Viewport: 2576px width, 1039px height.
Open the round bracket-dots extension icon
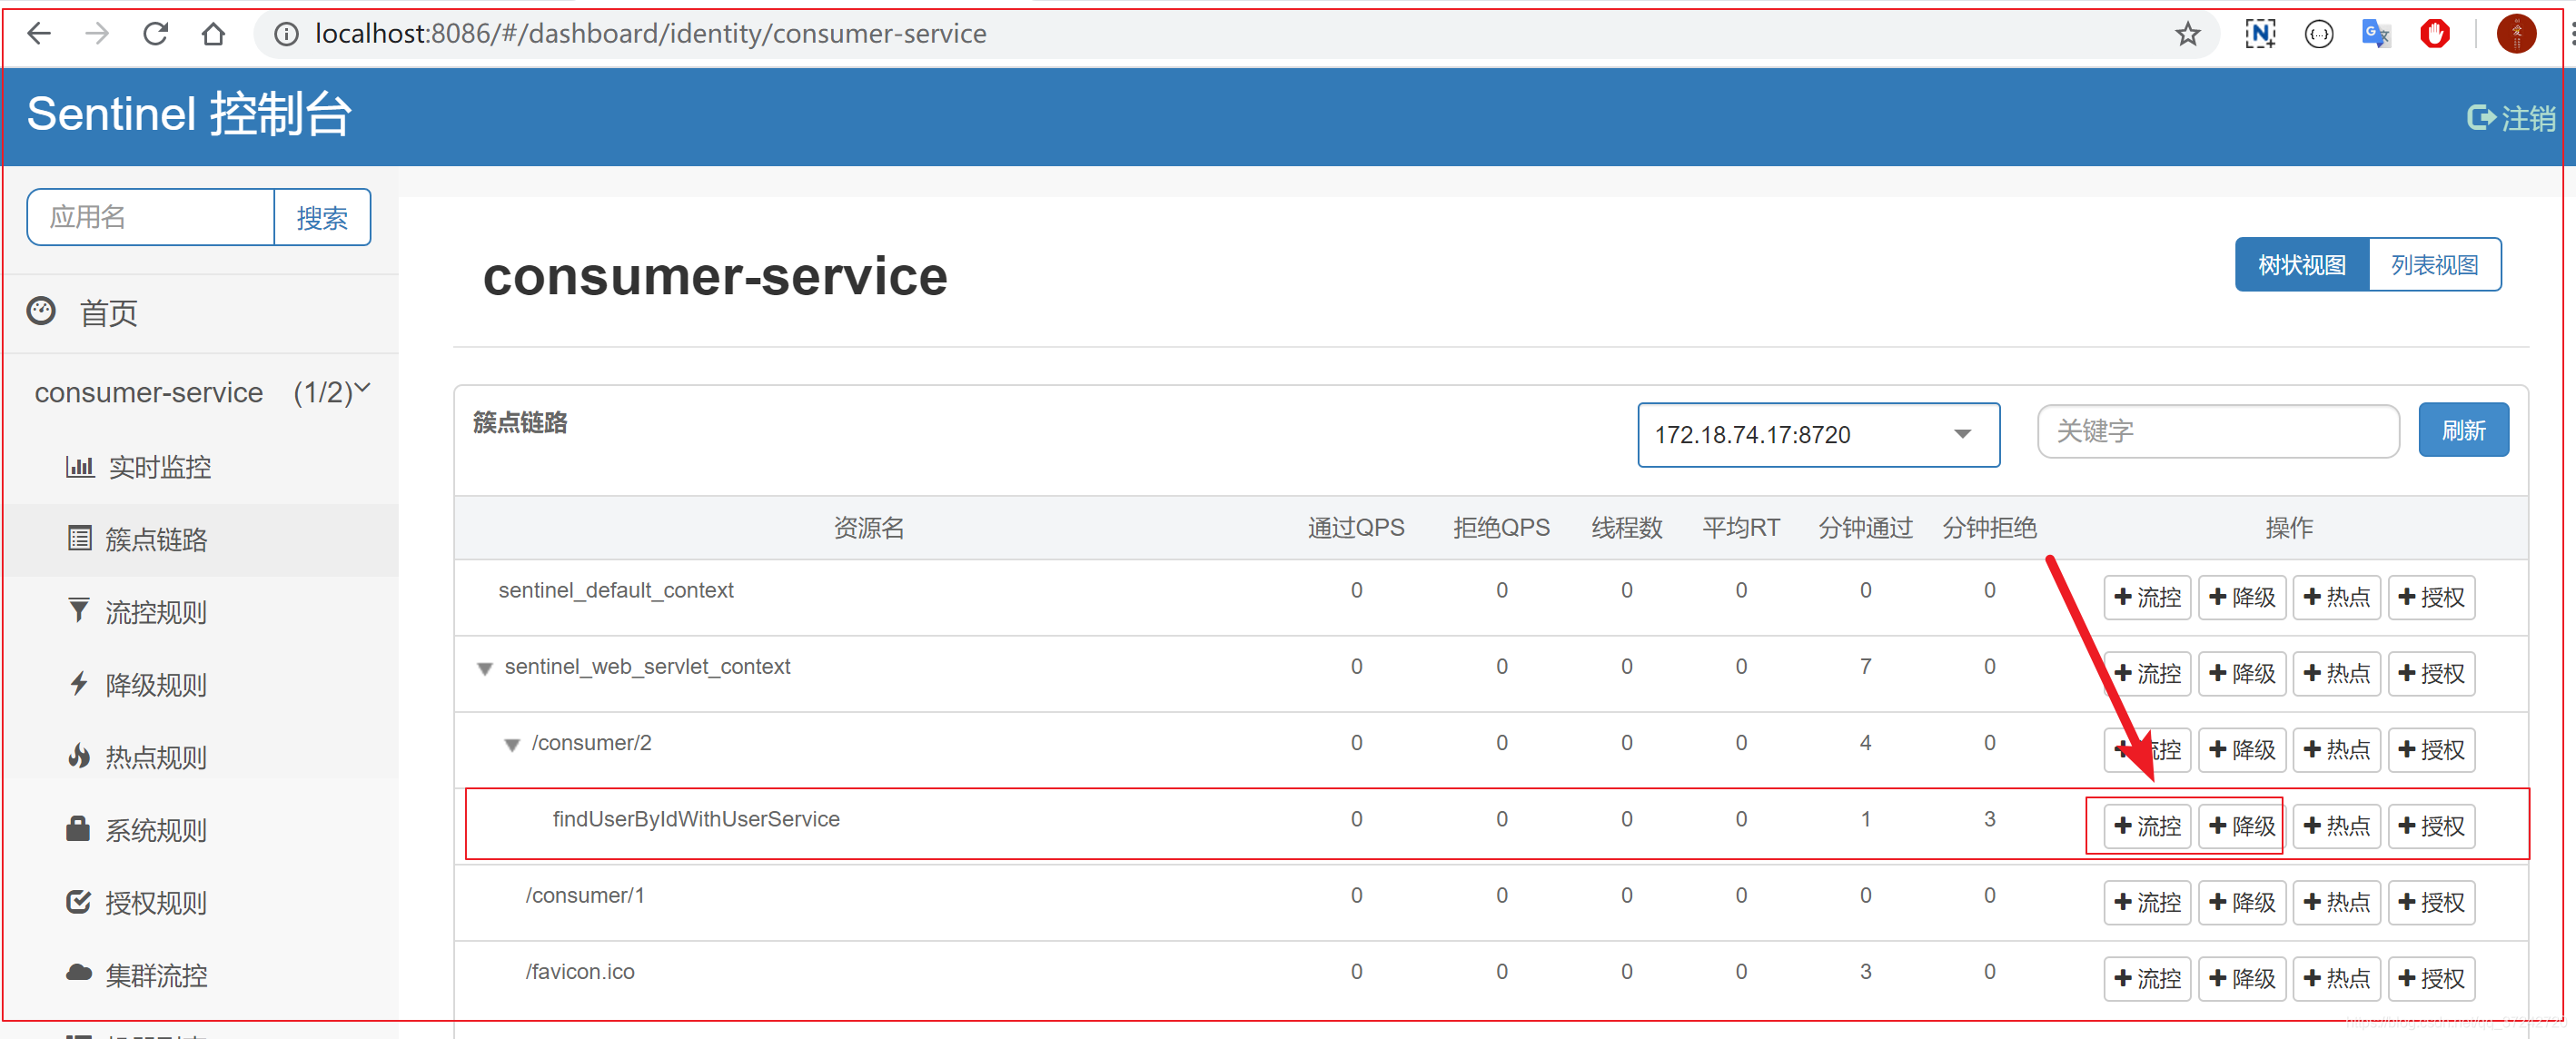pyautogui.click(x=2318, y=34)
